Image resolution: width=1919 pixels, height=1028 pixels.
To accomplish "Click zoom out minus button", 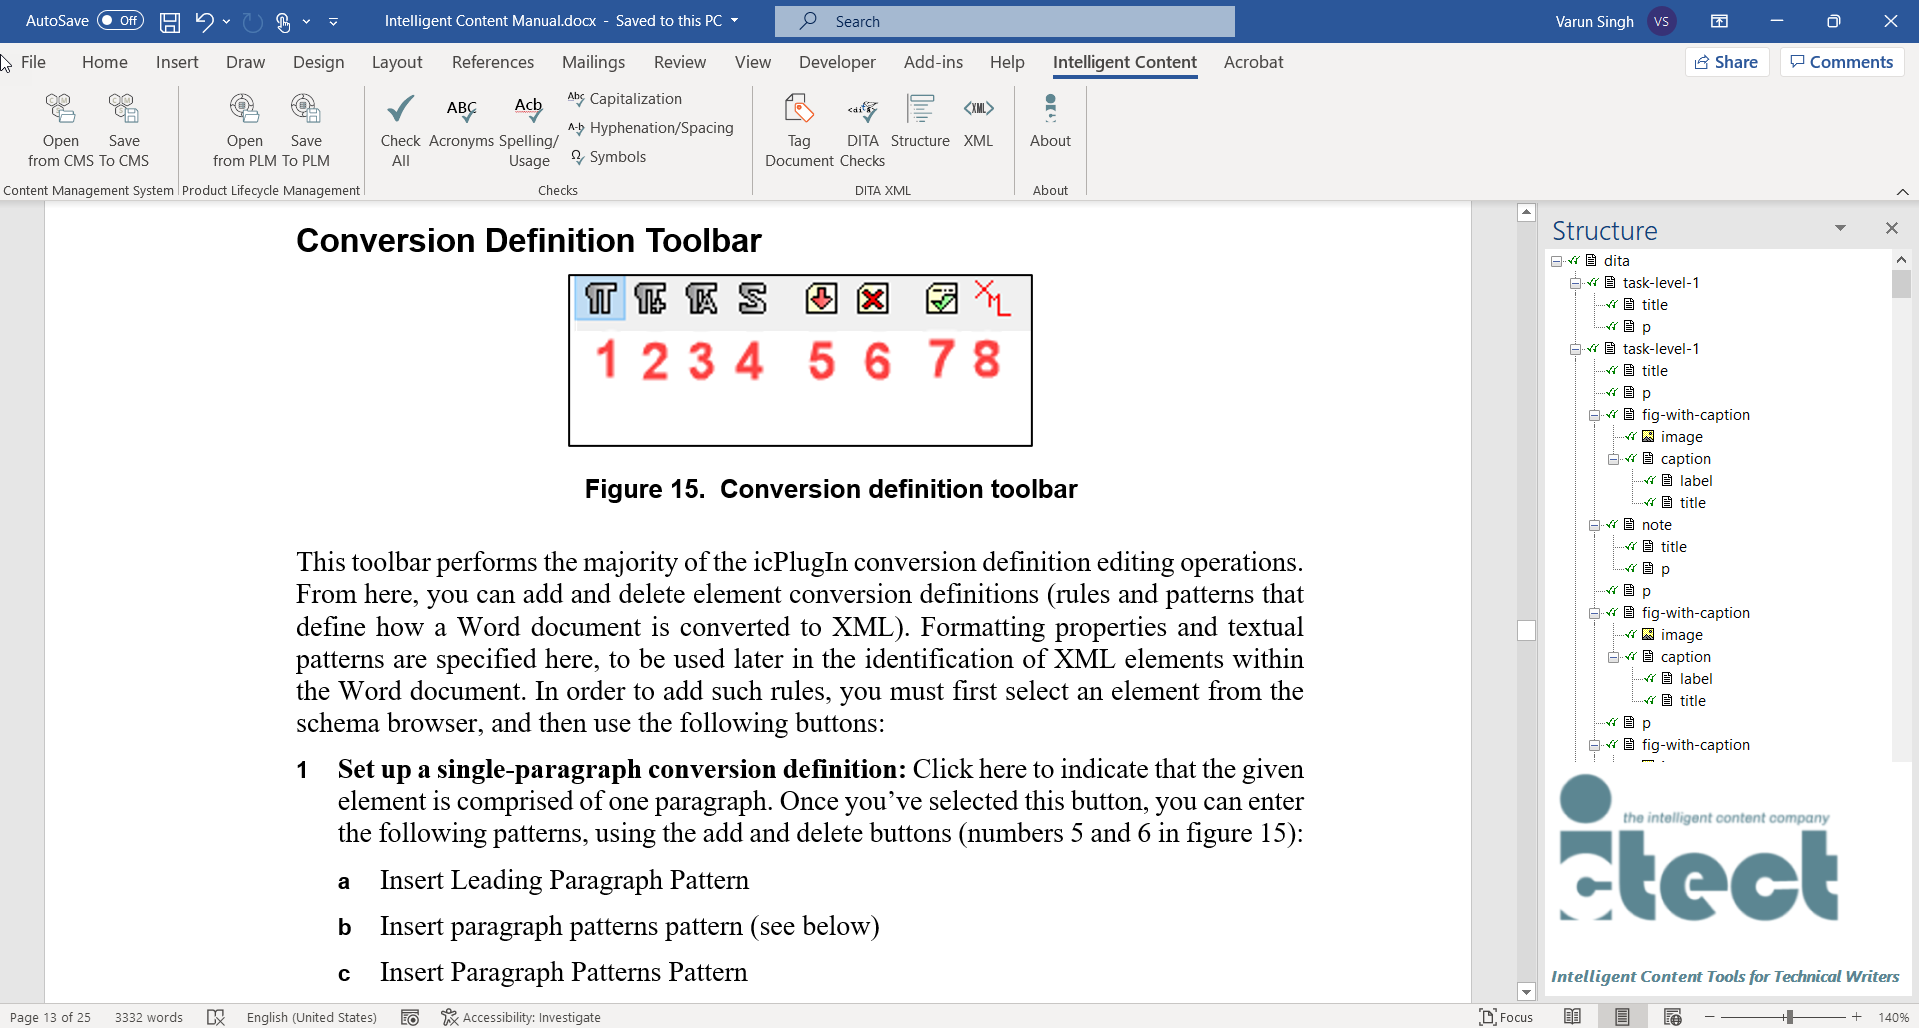I will (x=1710, y=1017).
